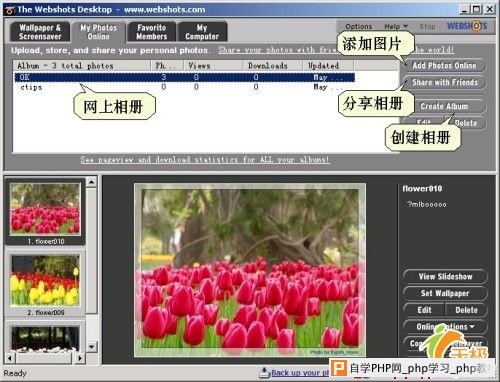Switch to My Computer tab
The height and width of the screenshot is (382, 500).
coord(202,32)
